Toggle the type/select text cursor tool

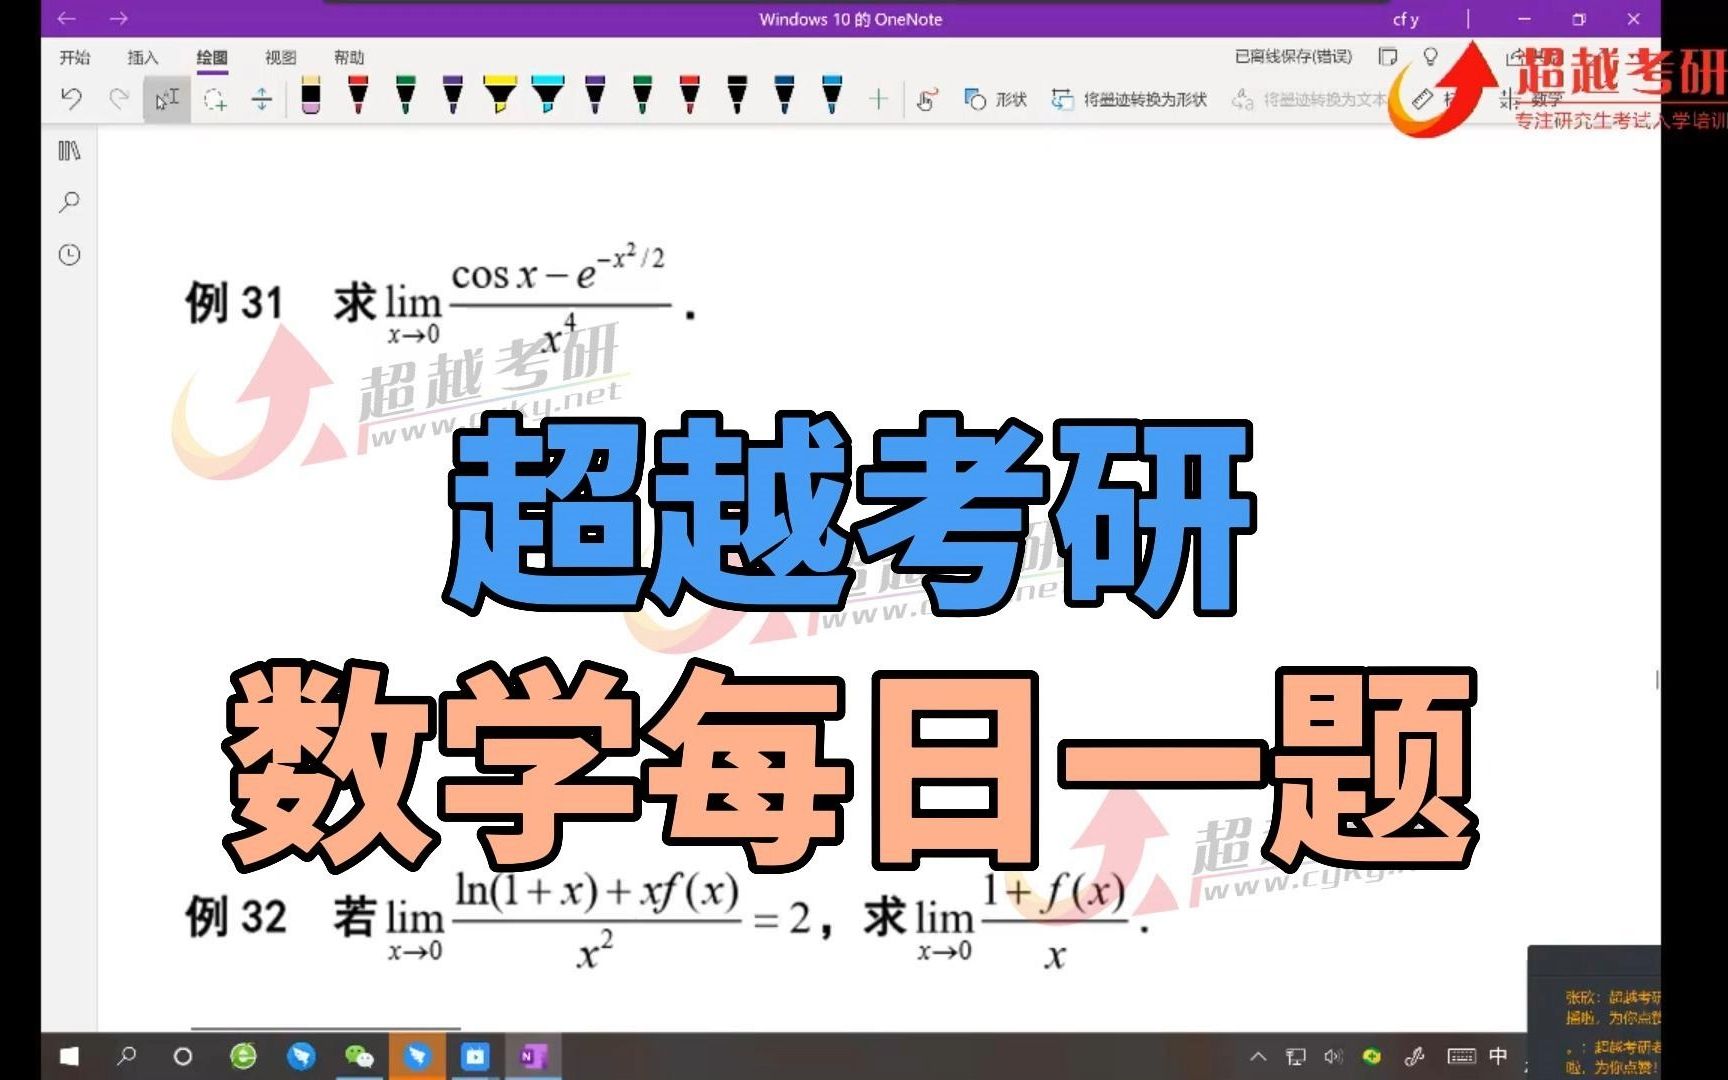[x=166, y=98]
